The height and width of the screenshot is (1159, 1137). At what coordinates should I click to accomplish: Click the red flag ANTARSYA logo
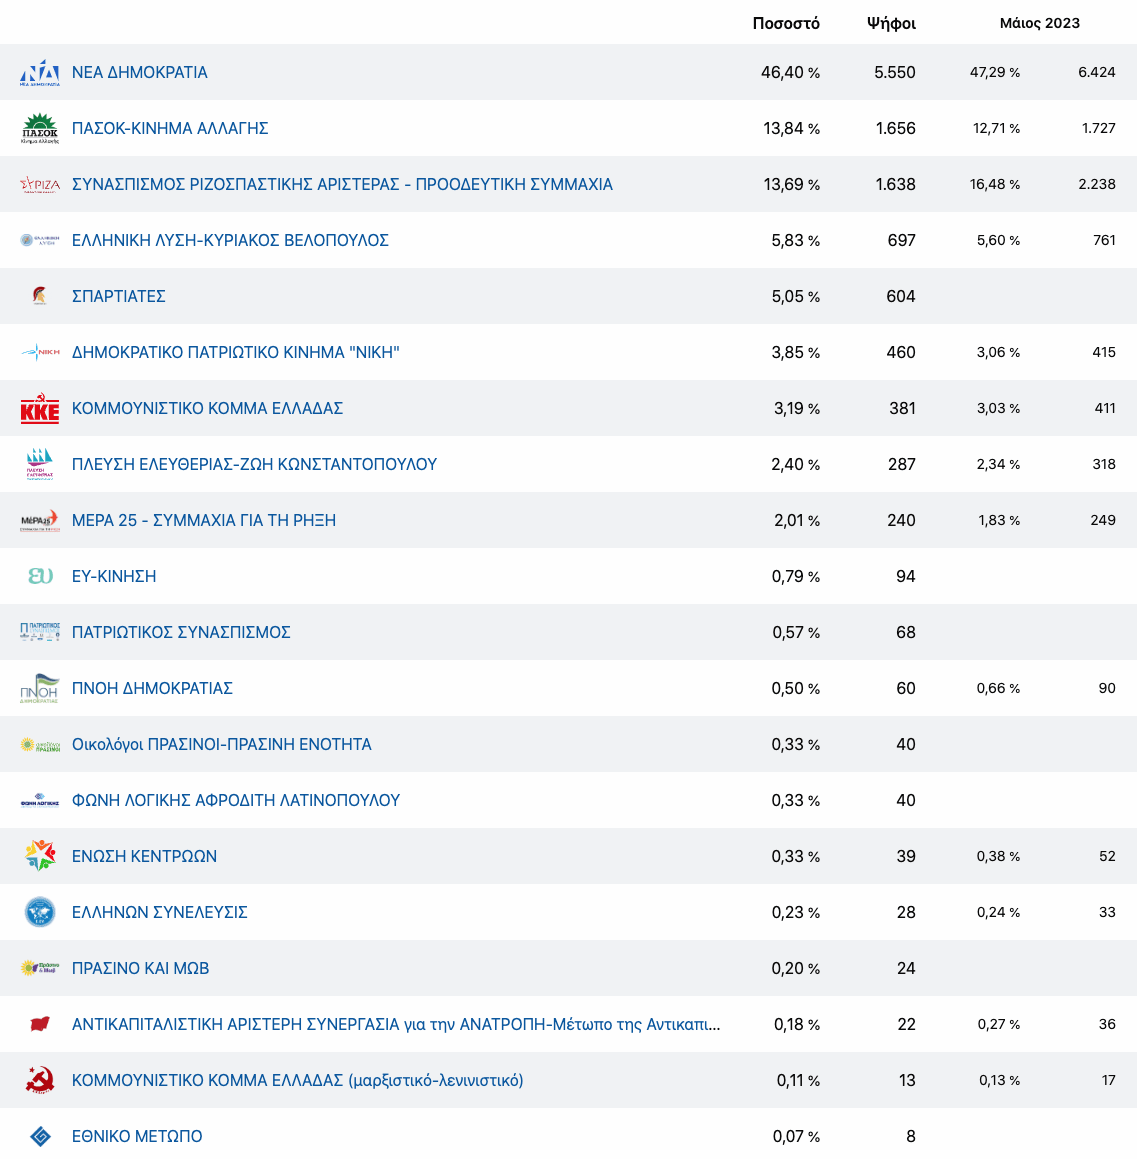(x=40, y=1024)
